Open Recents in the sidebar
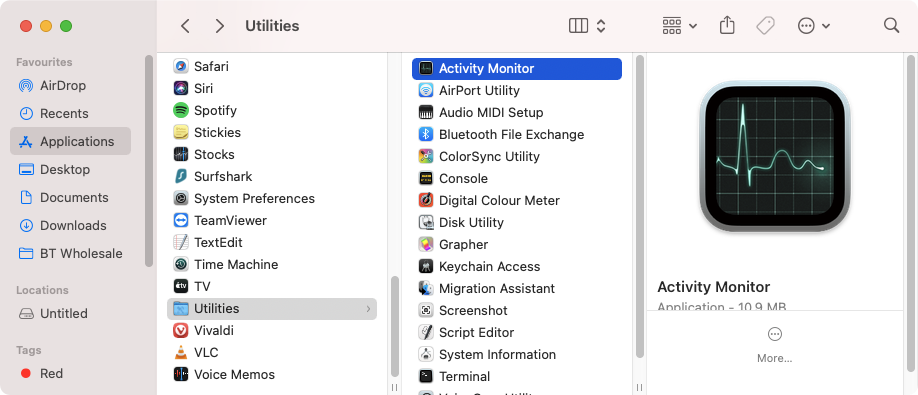The image size is (918, 395). tap(70, 114)
